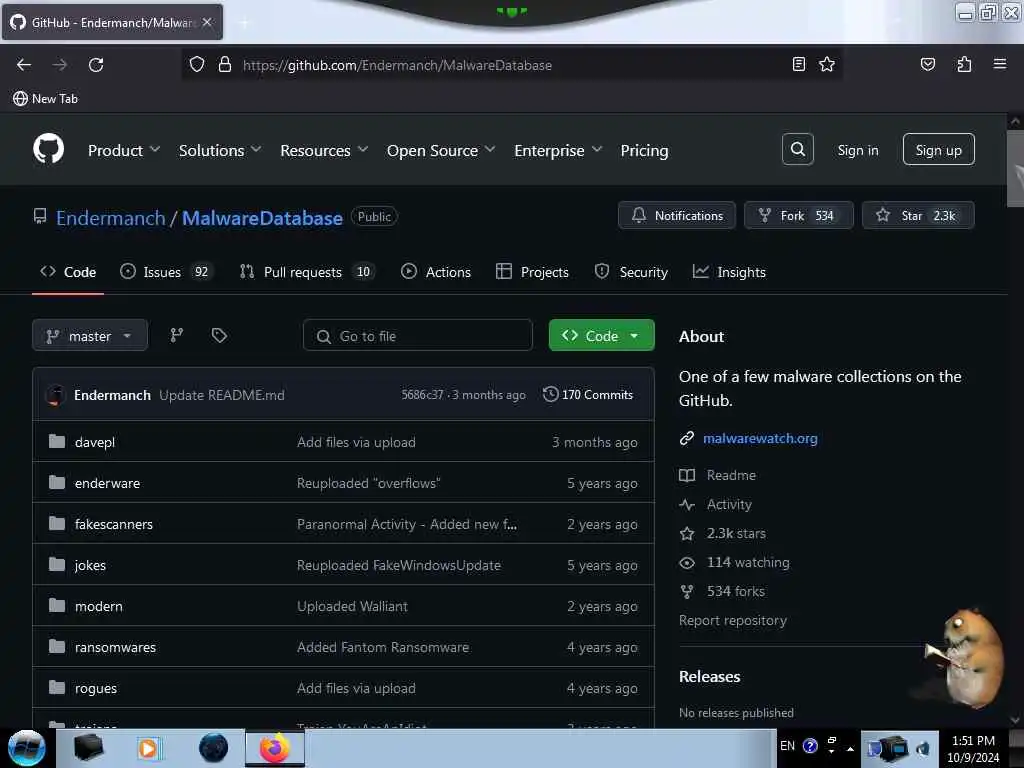View tags icon next to branches
Viewport: 1024px width, 768px height.
(219, 335)
